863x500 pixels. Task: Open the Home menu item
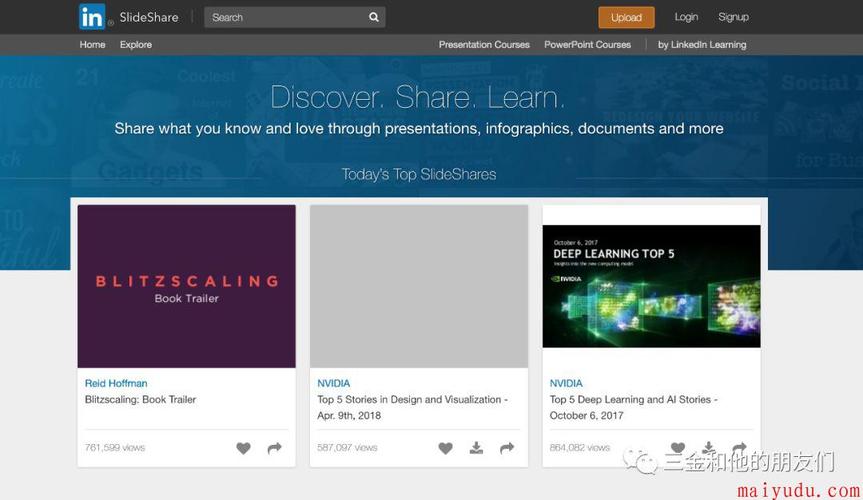coord(92,45)
